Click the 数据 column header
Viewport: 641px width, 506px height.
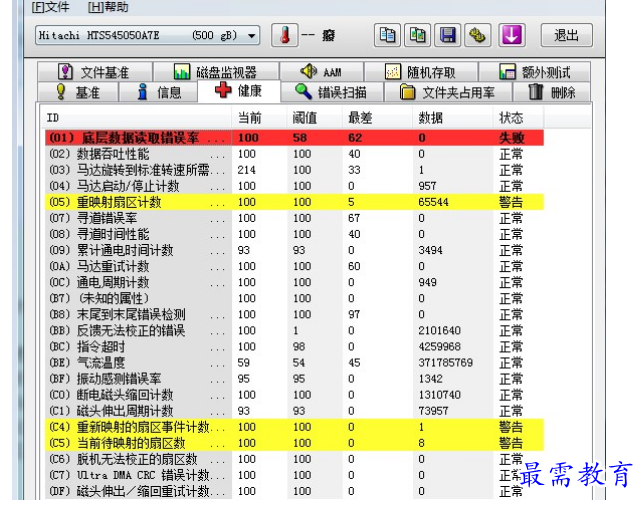453,118
